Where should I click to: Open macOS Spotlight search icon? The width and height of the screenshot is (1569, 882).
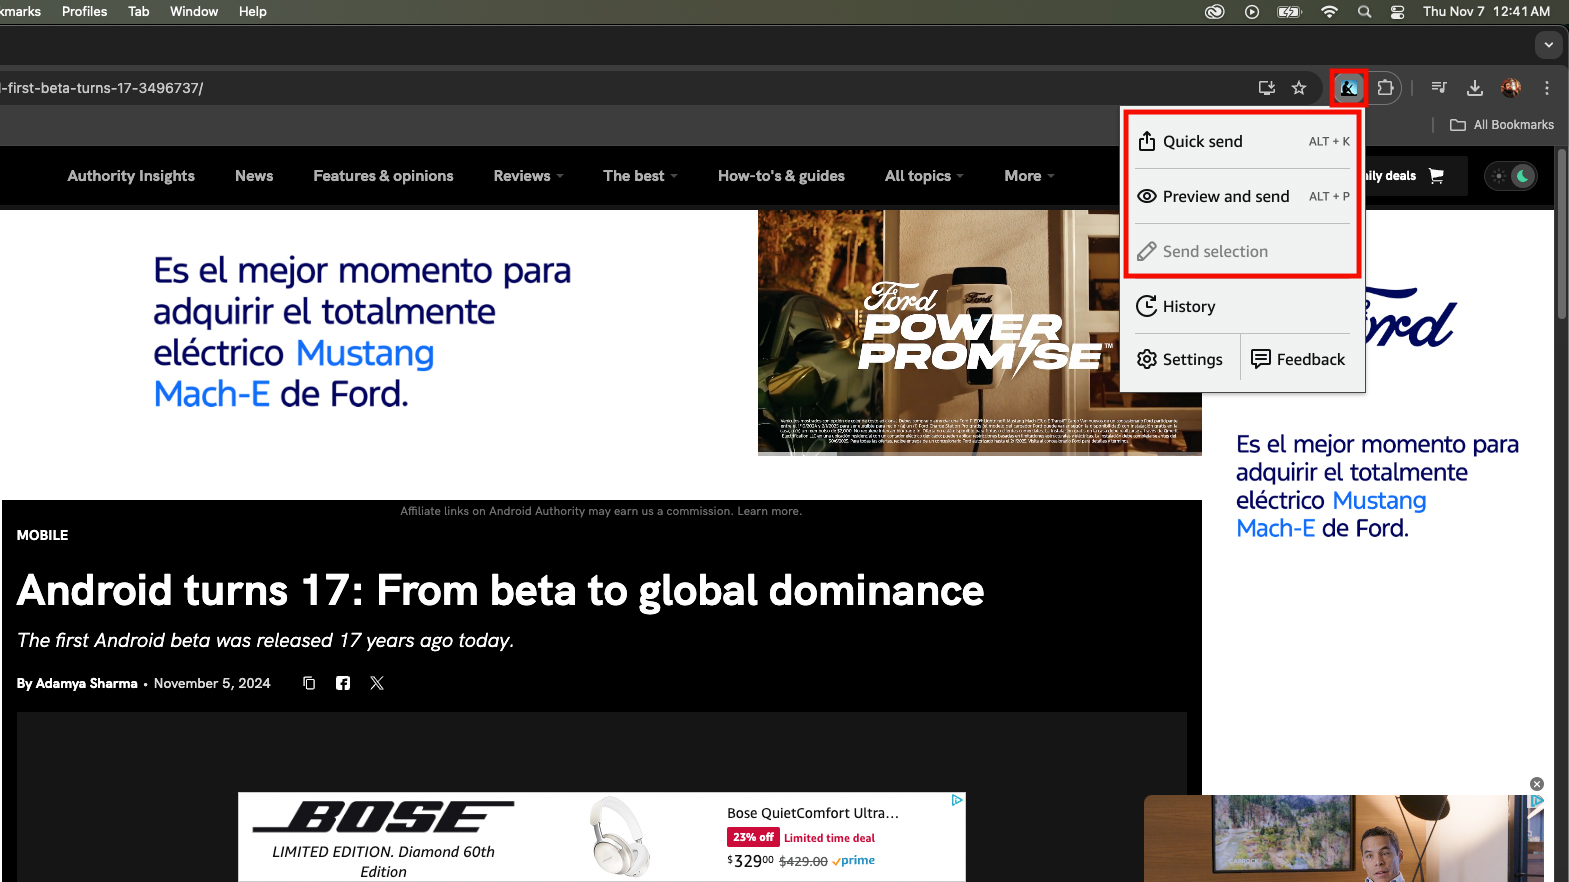click(1364, 12)
